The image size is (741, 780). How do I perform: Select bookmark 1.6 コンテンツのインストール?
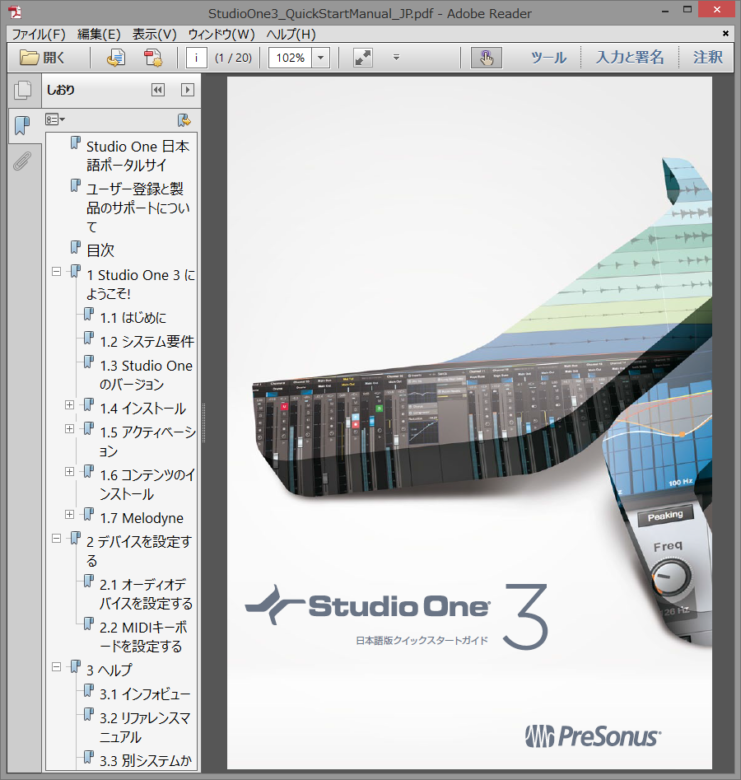147,485
